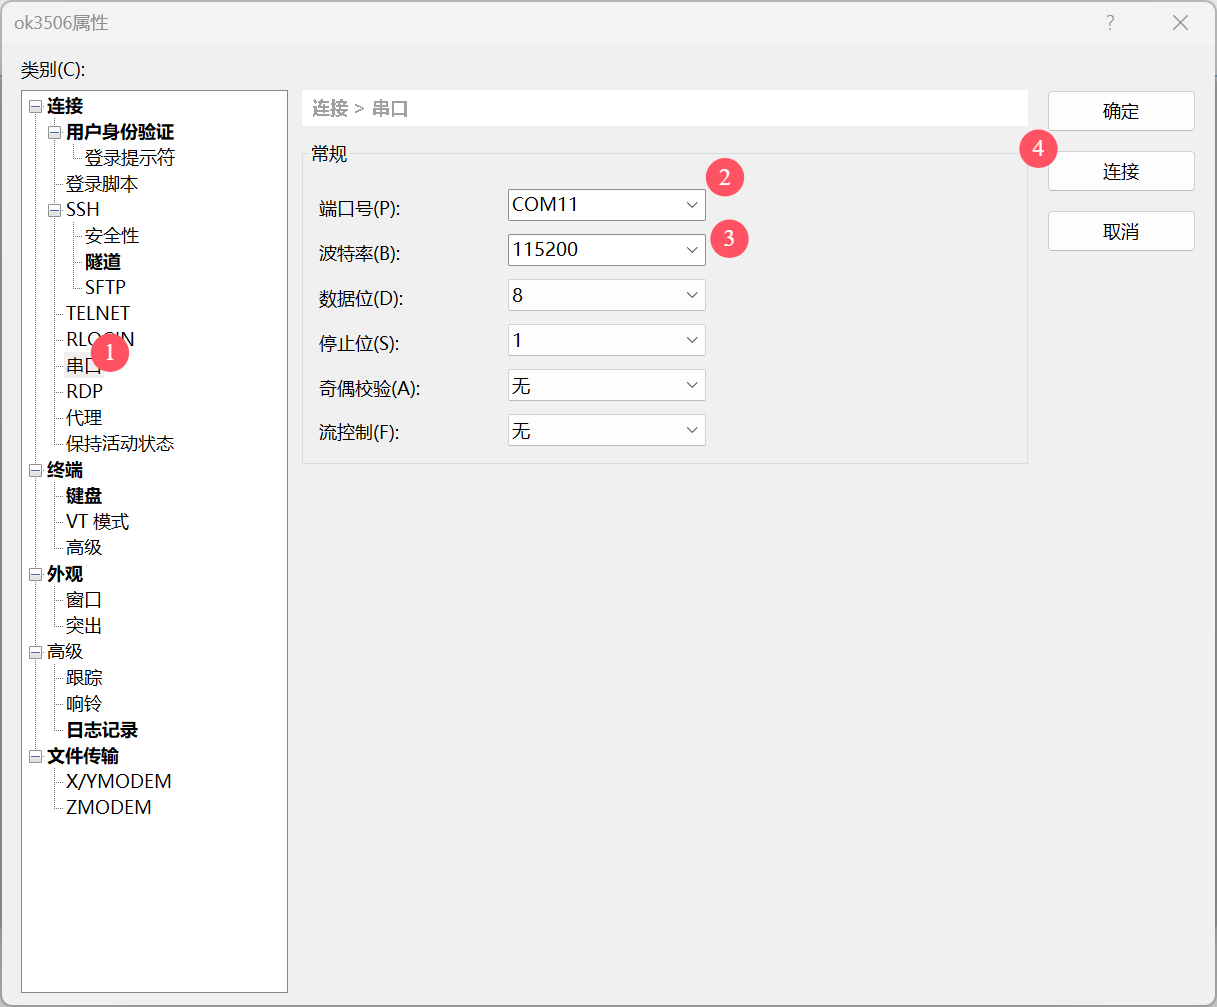
Task: Click the 连接 button
Action: (1121, 171)
